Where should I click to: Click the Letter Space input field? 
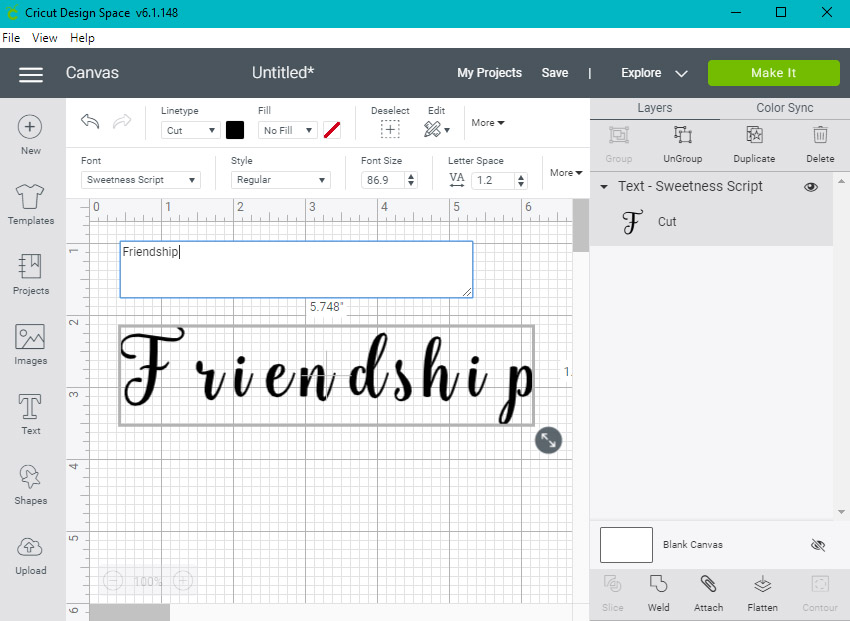coord(493,180)
